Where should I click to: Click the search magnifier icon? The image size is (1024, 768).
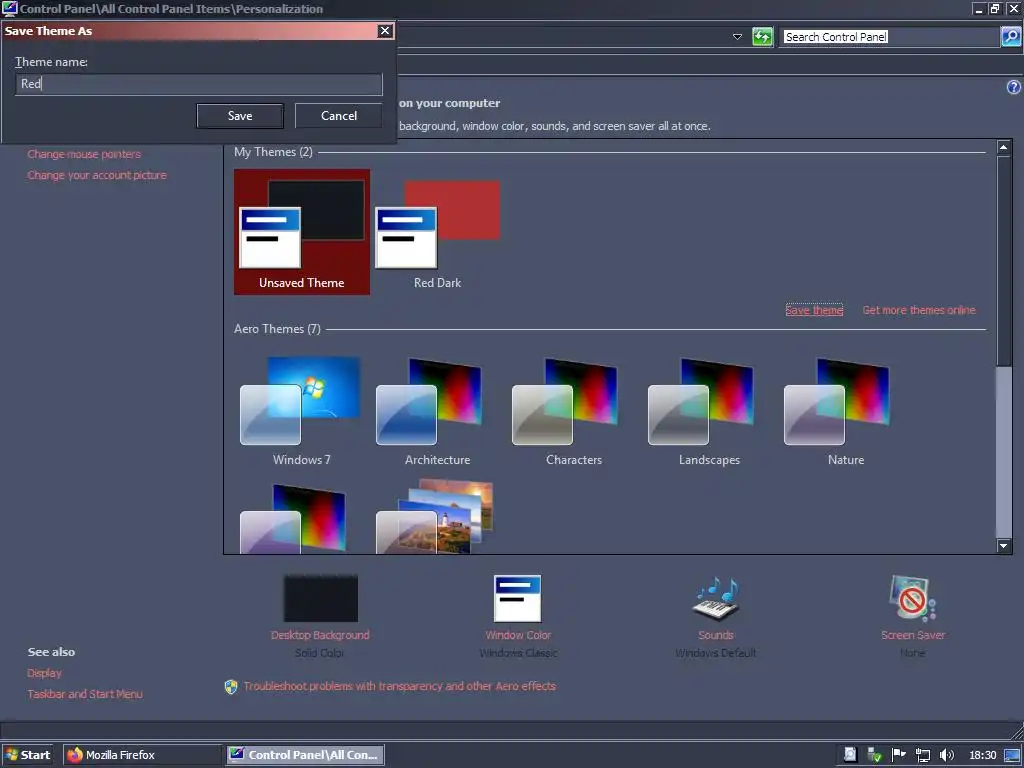coord(1010,37)
